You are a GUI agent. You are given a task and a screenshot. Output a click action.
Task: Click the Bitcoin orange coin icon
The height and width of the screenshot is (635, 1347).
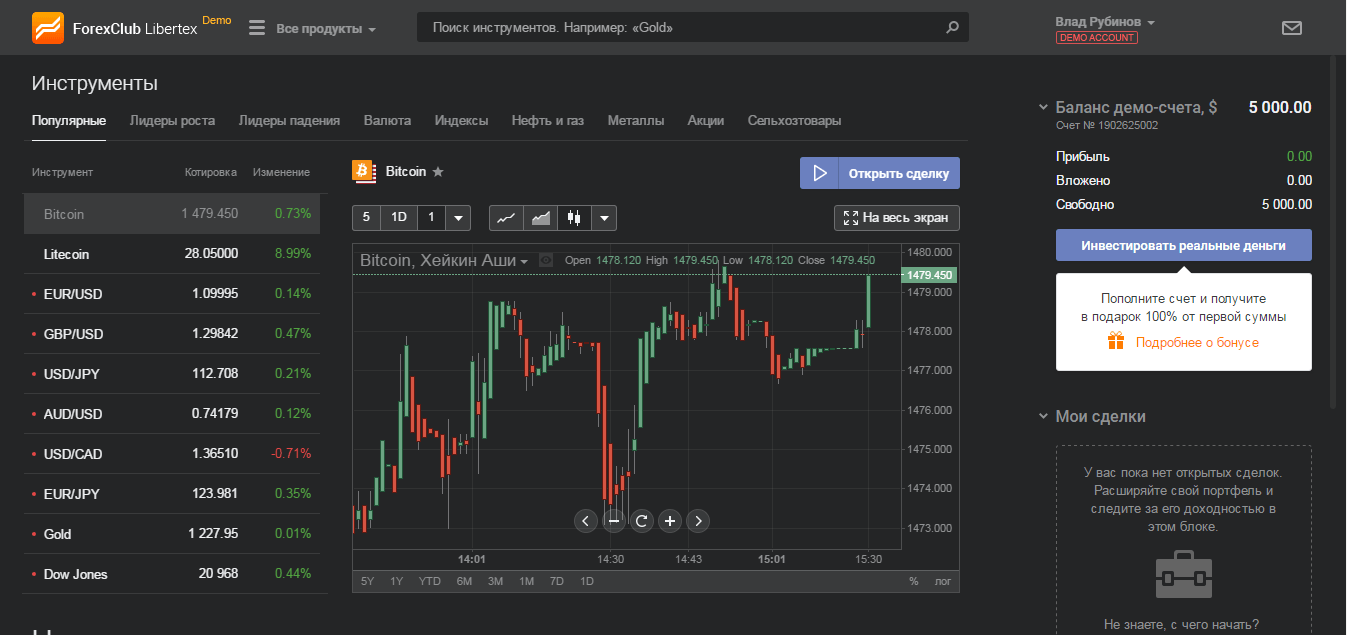[x=363, y=171]
